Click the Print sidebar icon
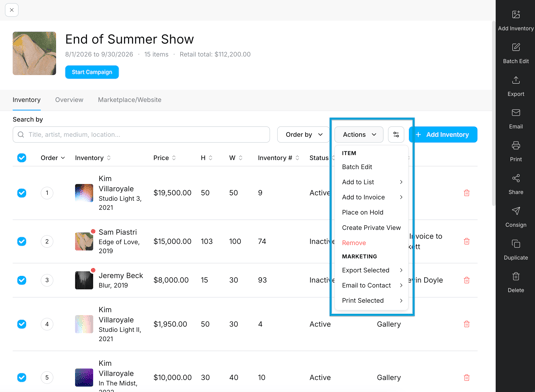535x392 pixels. click(516, 145)
